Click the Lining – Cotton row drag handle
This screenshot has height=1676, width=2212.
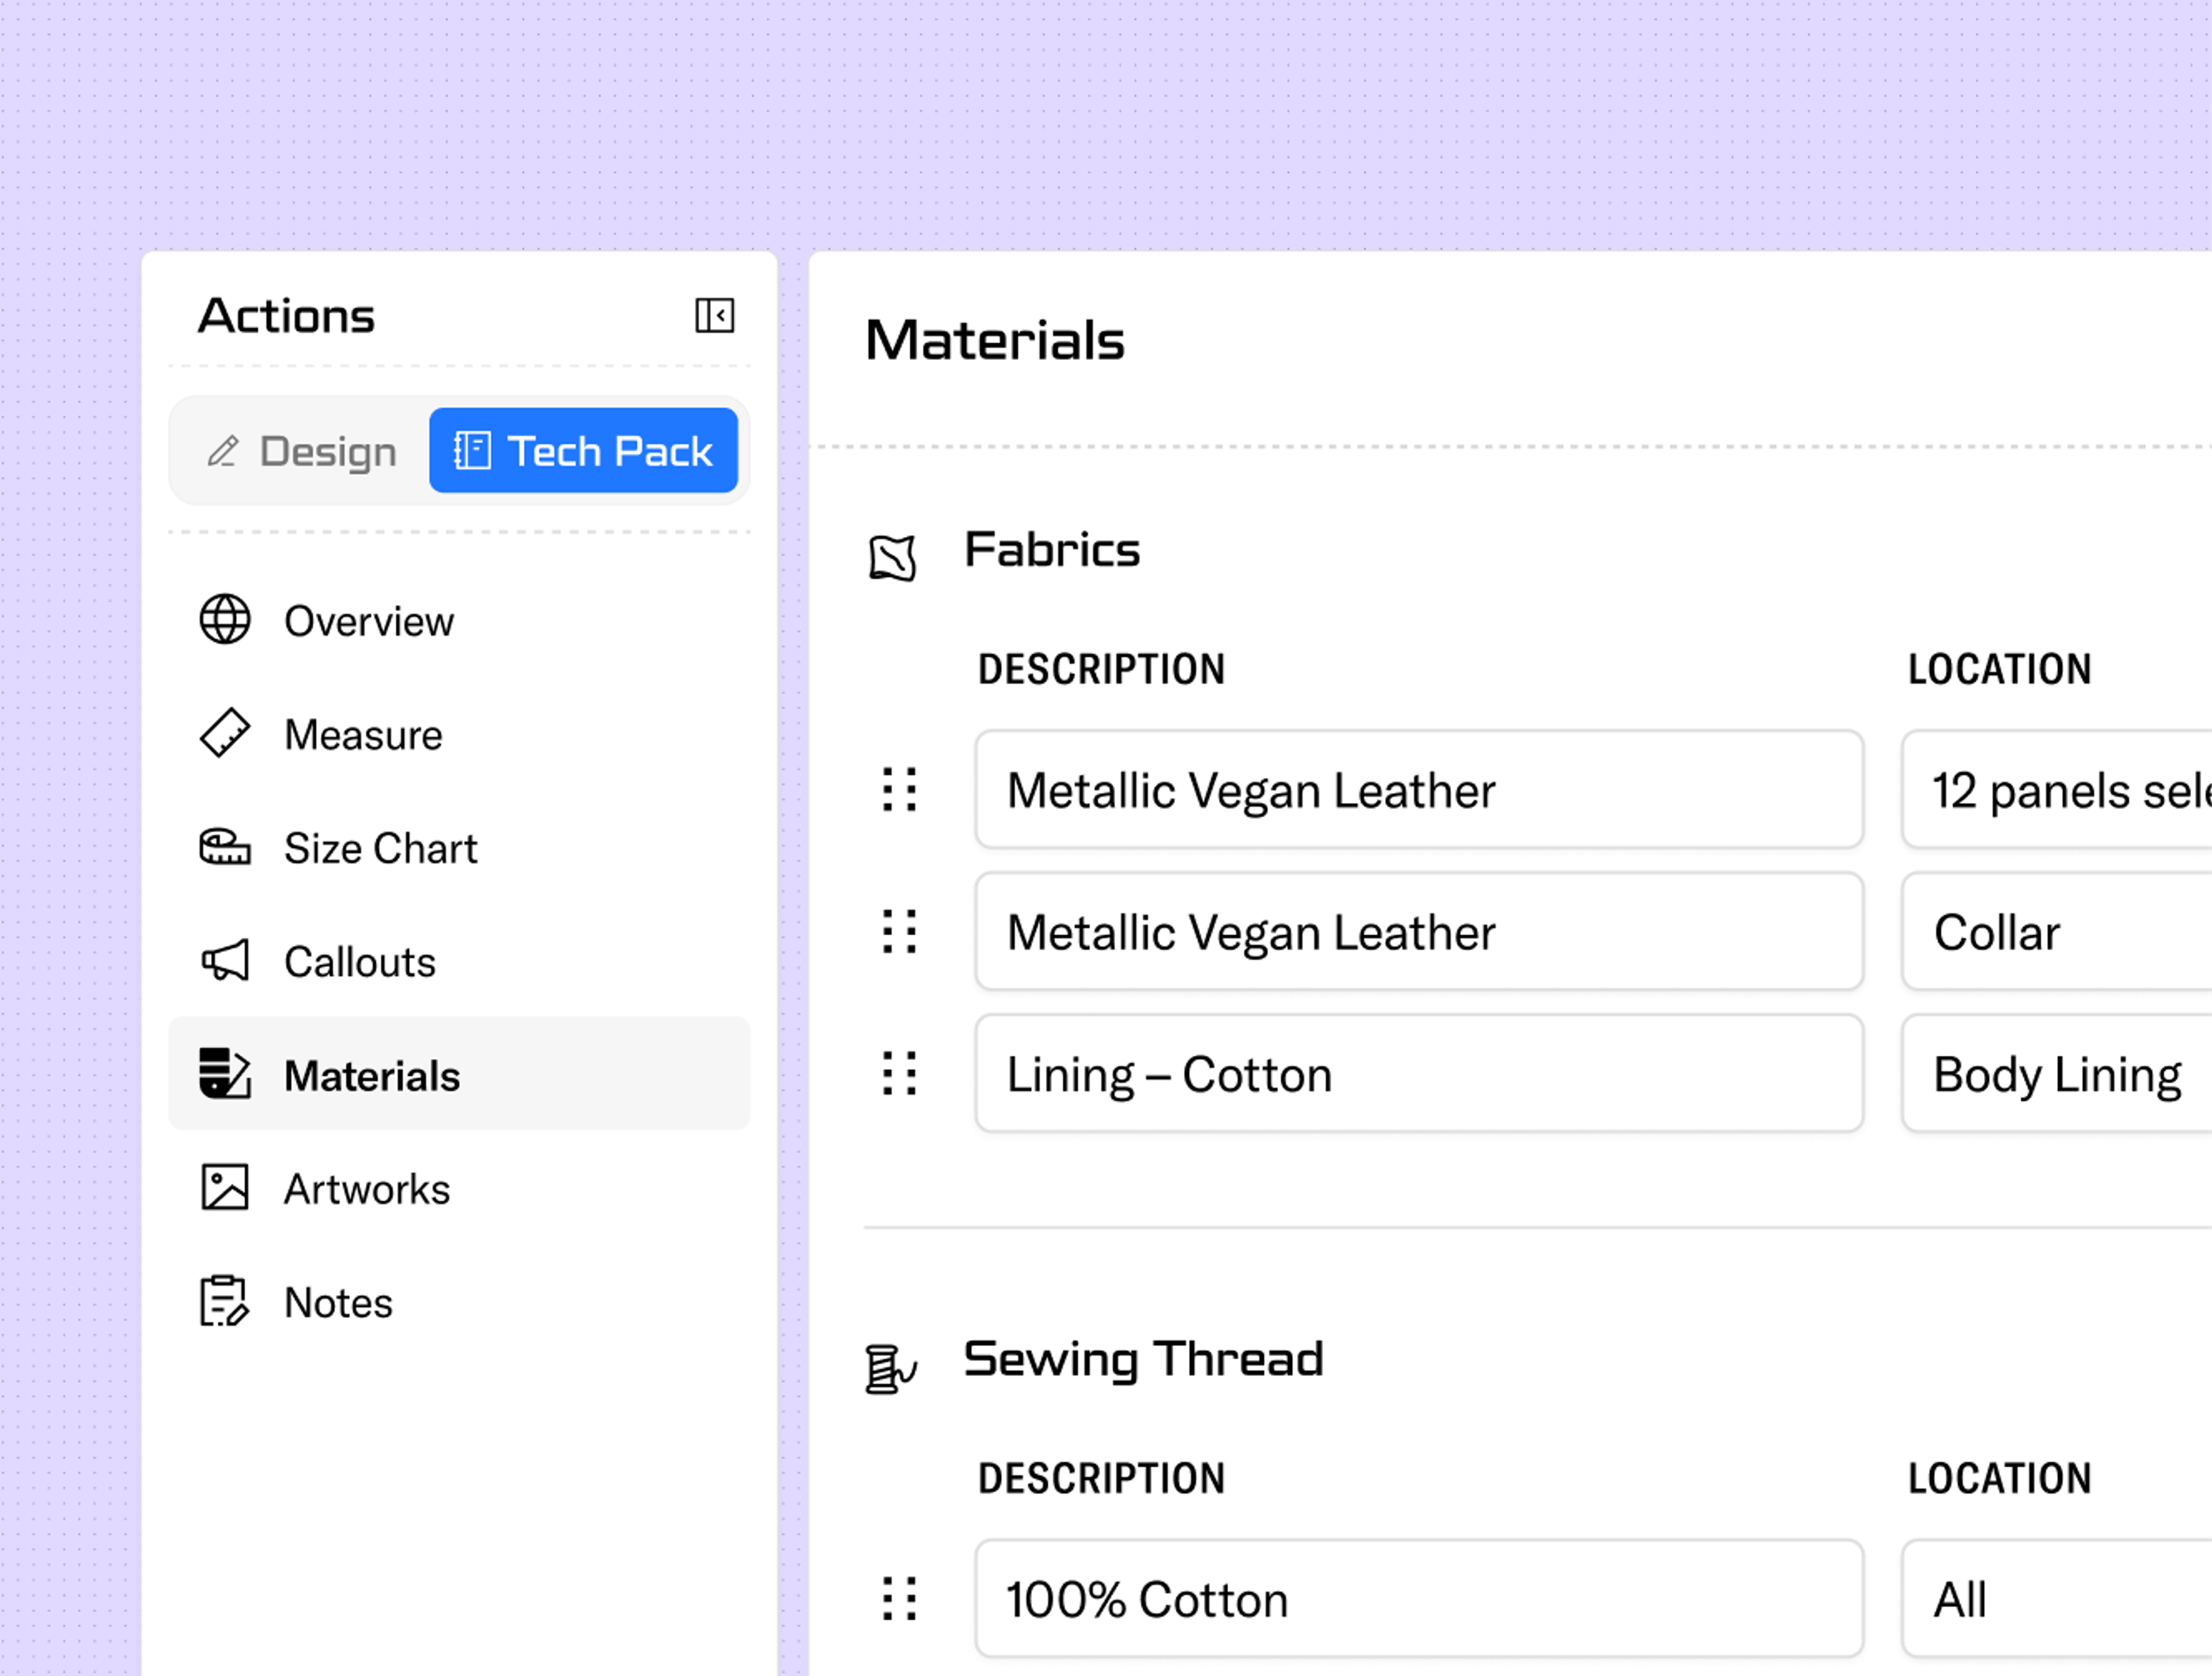pos(899,1074)
